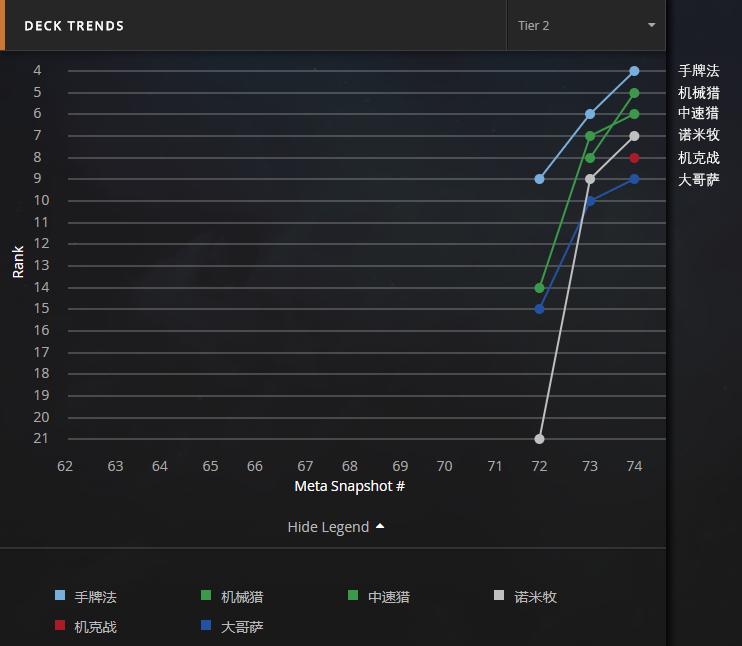Click the Tier 2 dropdown arrow
The height and width of the screenshot is (646, 742).
pos(652,25)
